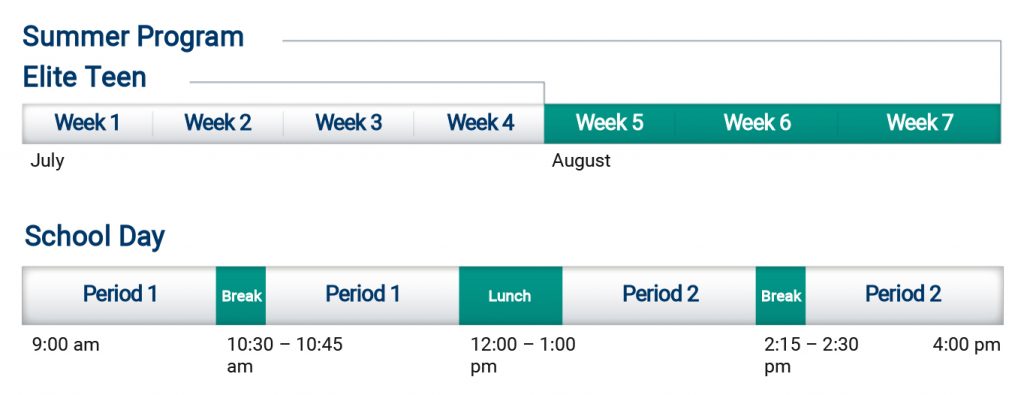Select the green Week 7 segment
This screenshot has height=395, width=1024.
click(x=920, y=123)
